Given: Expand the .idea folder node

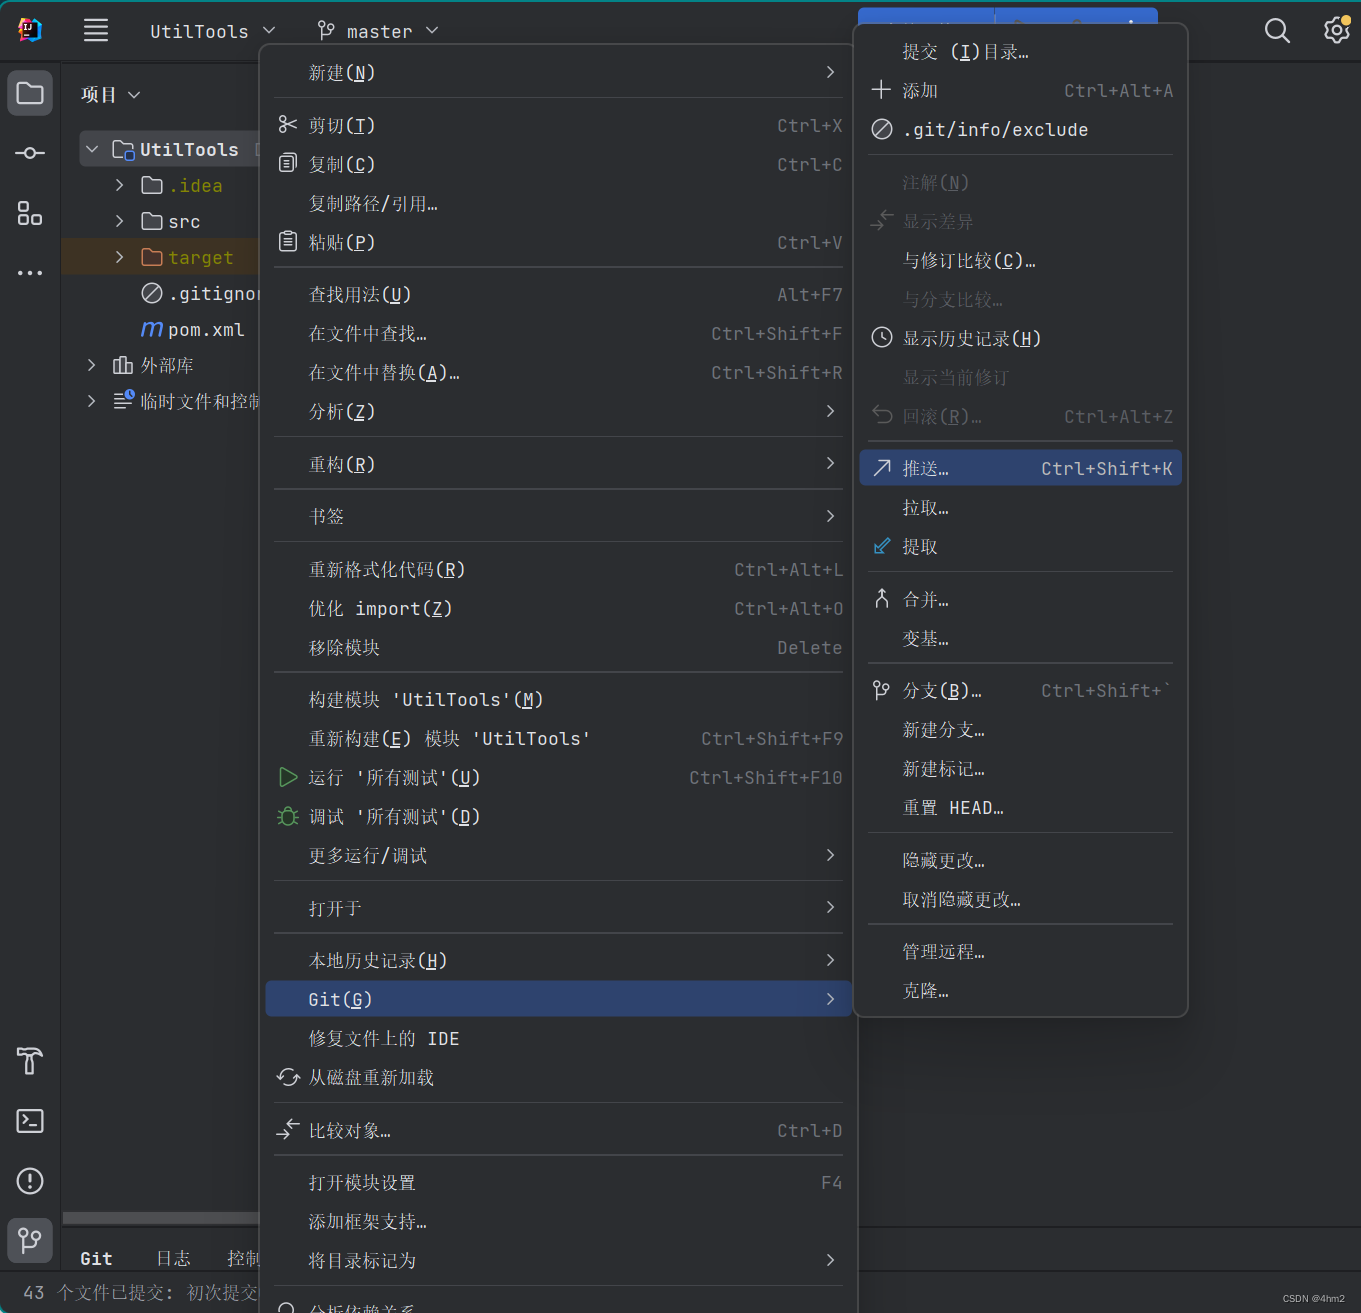Looking at the screenshot, I should tap(120, 185).
